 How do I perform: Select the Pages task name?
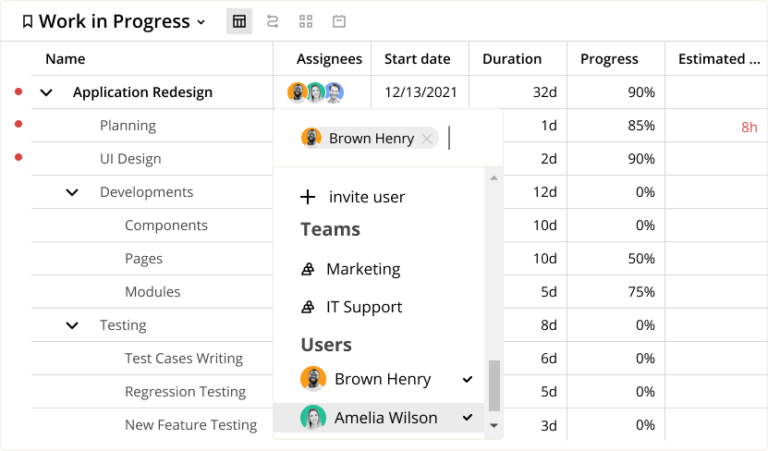pyautogui.click(x=144, y=259)
